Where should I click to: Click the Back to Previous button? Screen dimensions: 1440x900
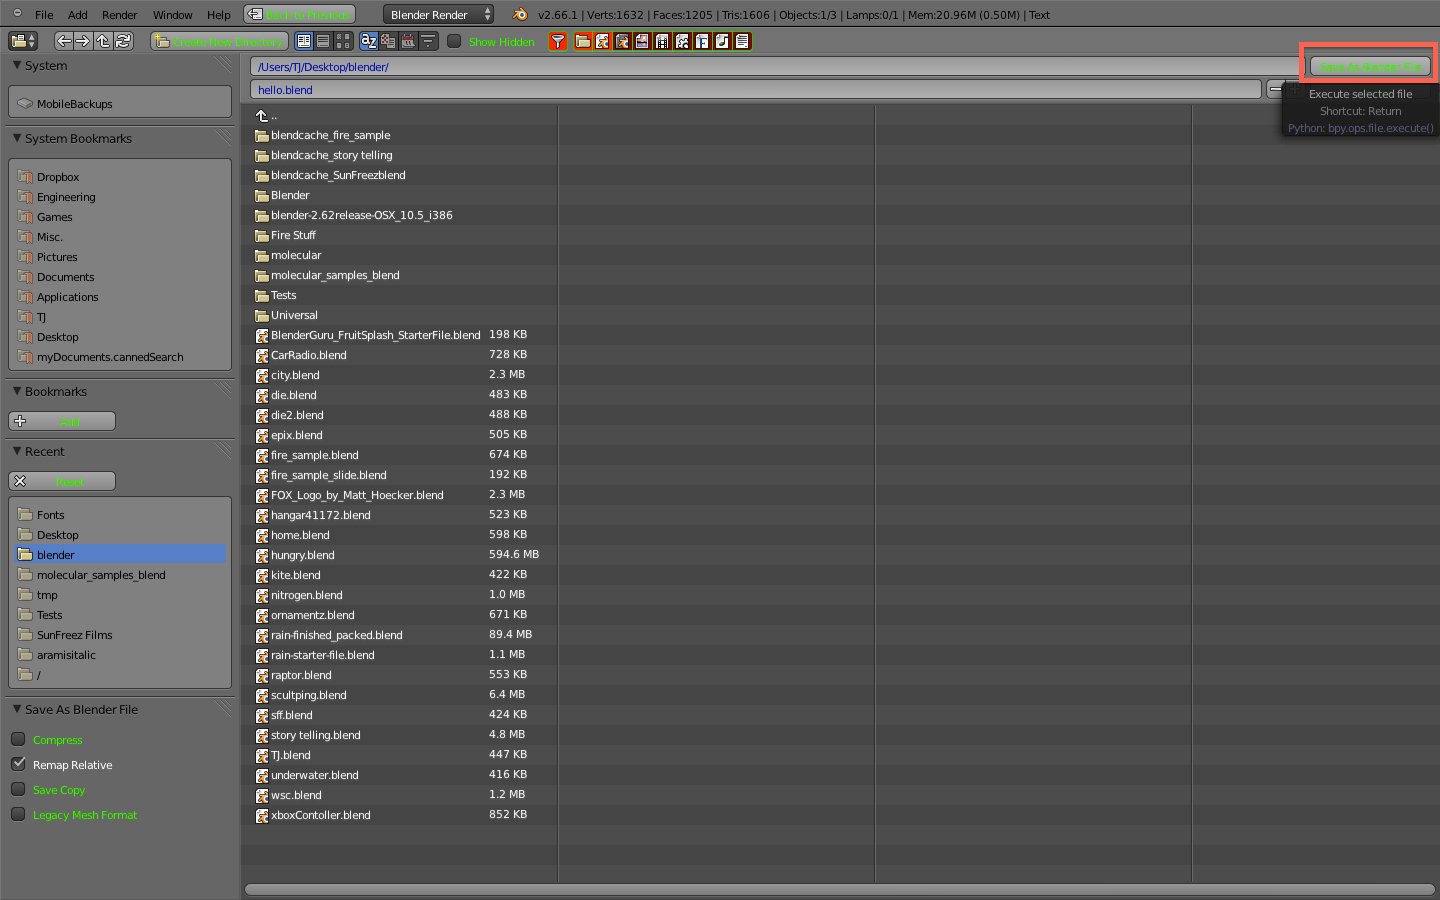[x=300, y=14]
